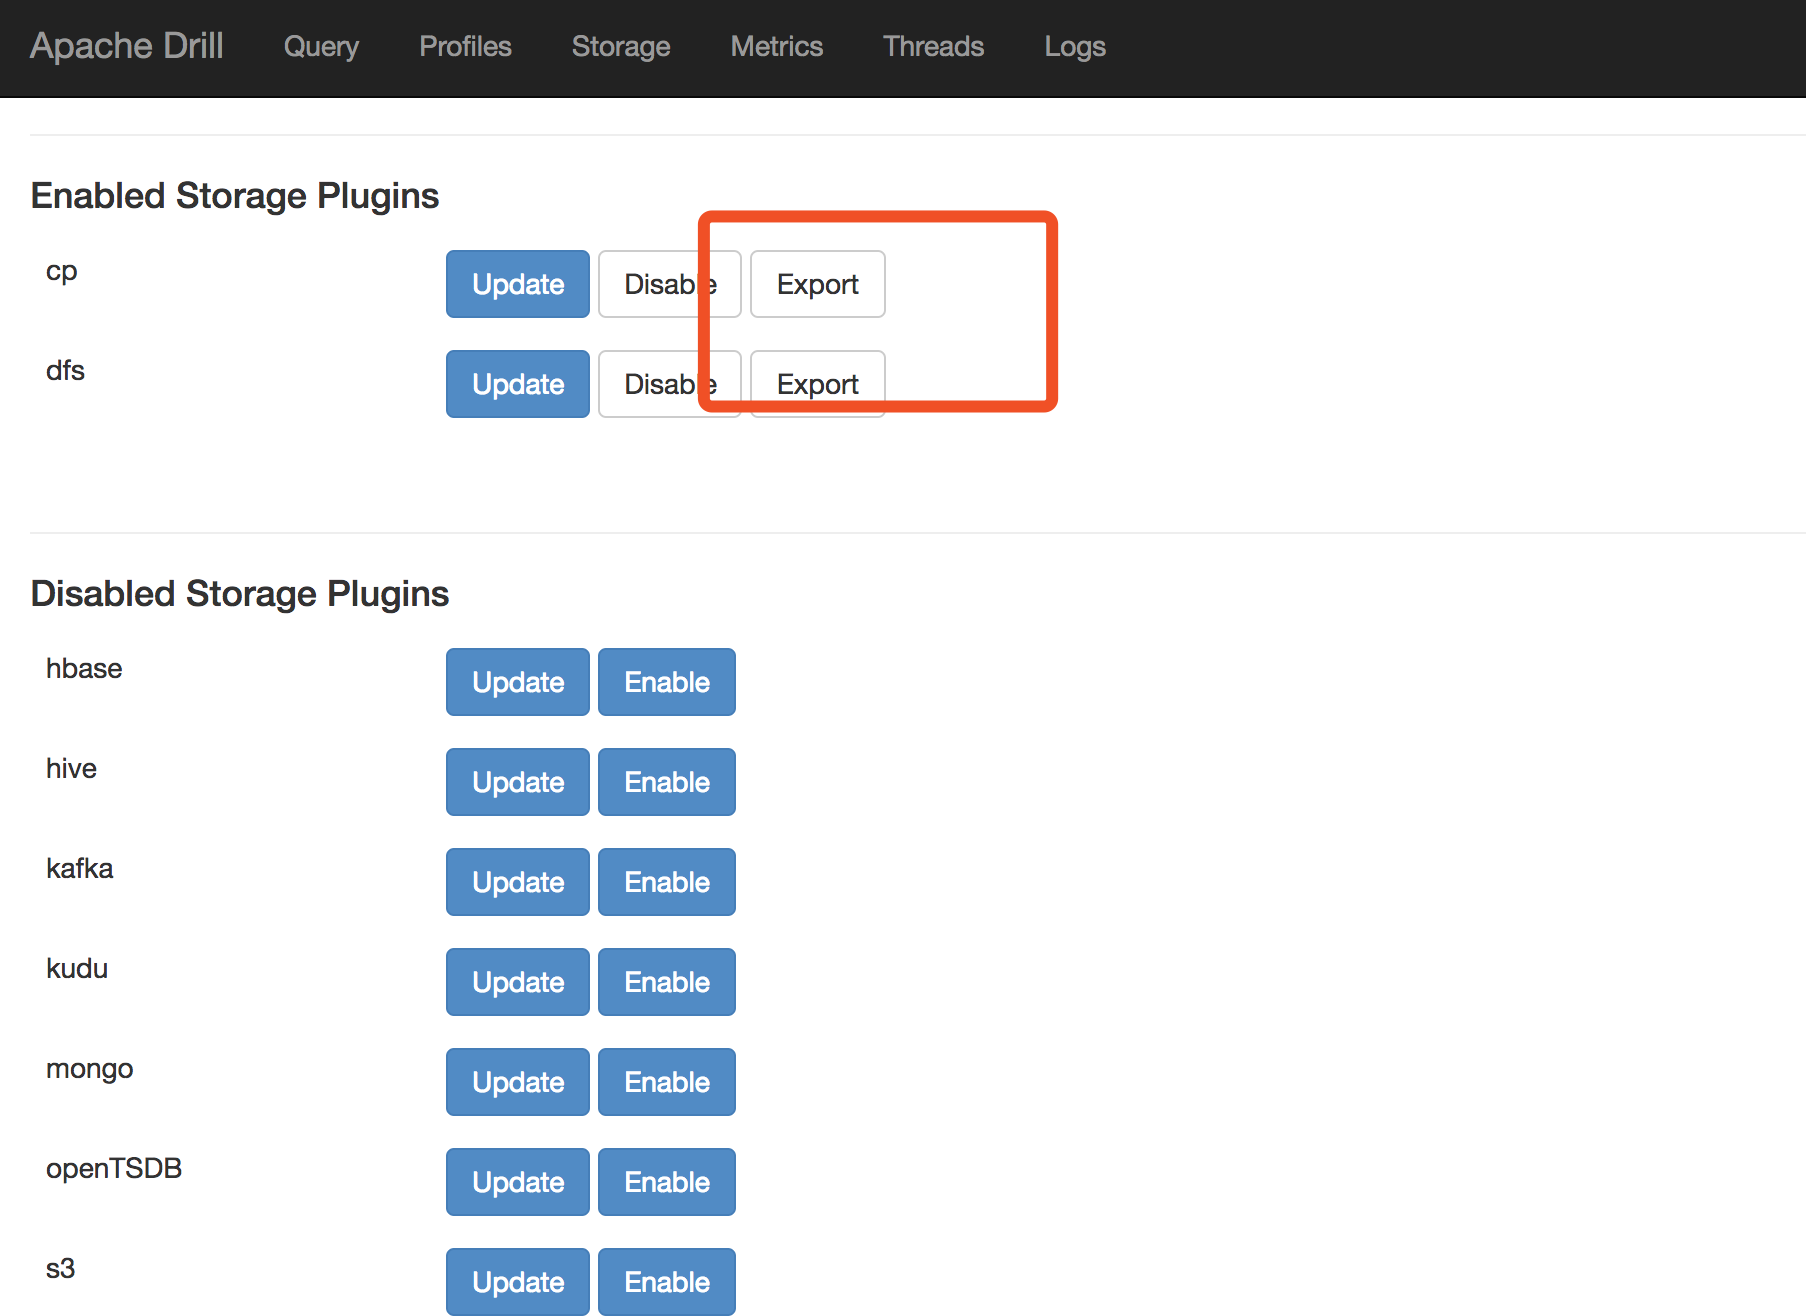Open the Apache Drill home link

[x=127, y=46]
